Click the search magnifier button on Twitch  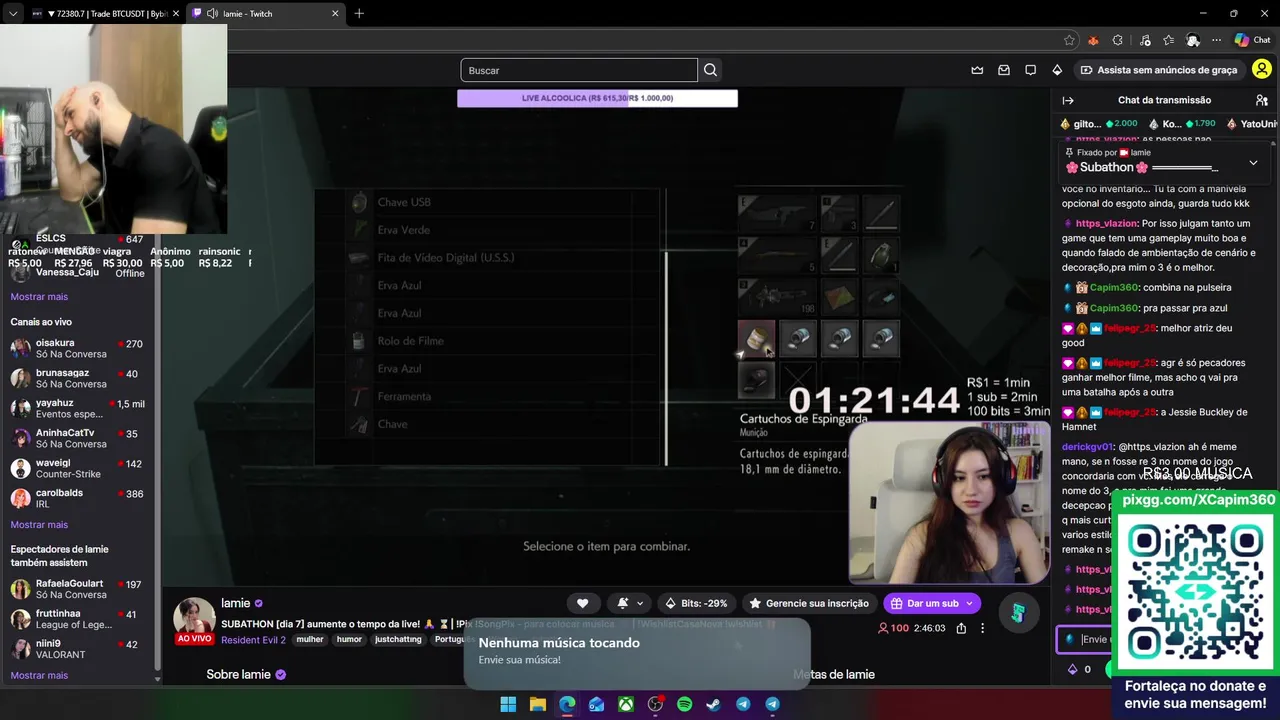pyautogui.click(x=710, y=70)
